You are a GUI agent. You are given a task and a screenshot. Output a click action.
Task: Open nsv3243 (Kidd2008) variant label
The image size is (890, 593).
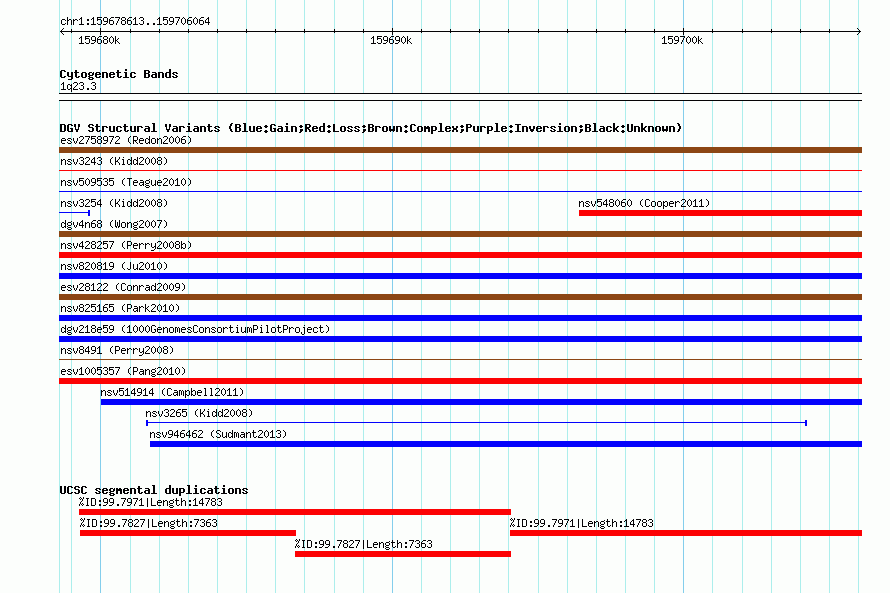[x=114, y=161]
